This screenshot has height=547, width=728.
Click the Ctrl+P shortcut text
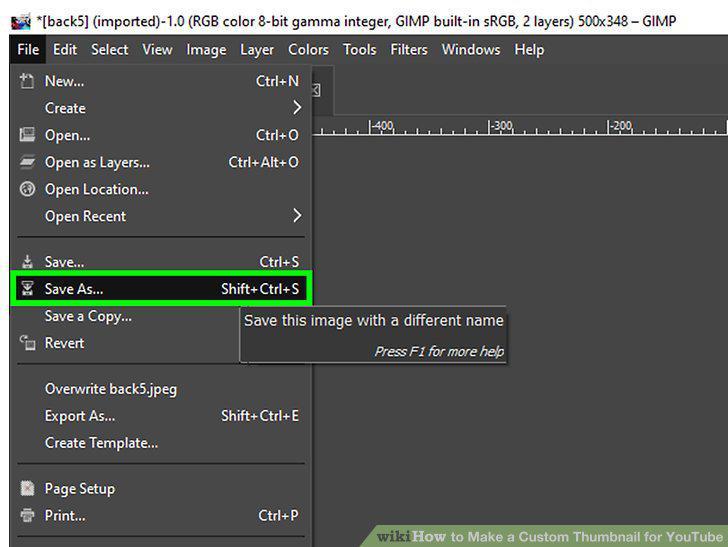coord(278,515)
